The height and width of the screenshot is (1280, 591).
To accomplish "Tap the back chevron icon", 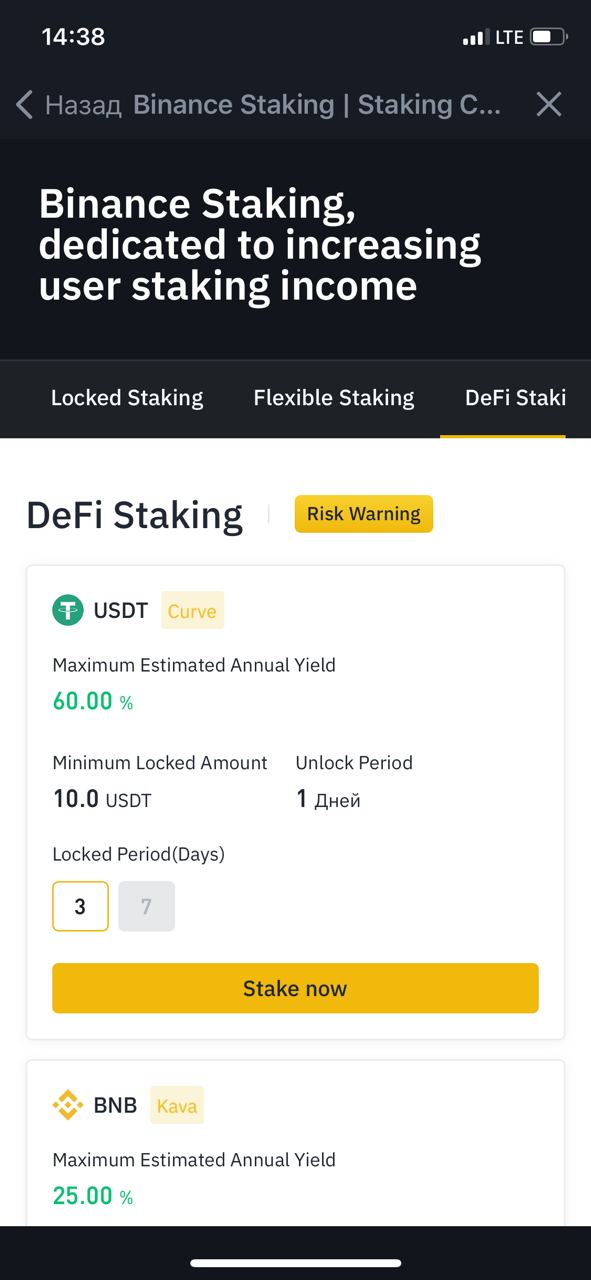I will click(25, 104).
